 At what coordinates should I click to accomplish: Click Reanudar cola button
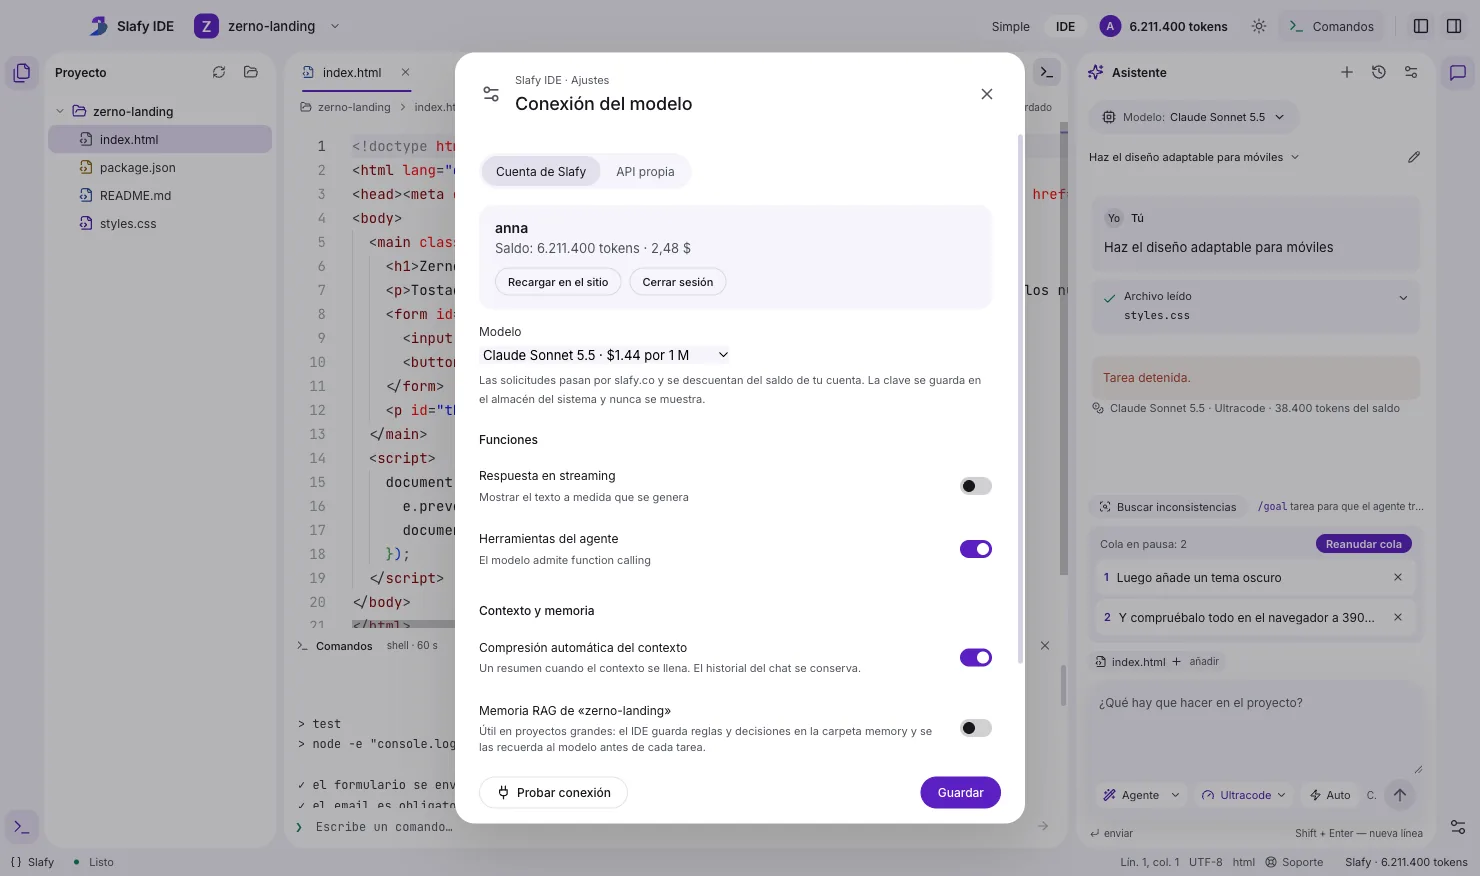tap(1363, 544)
